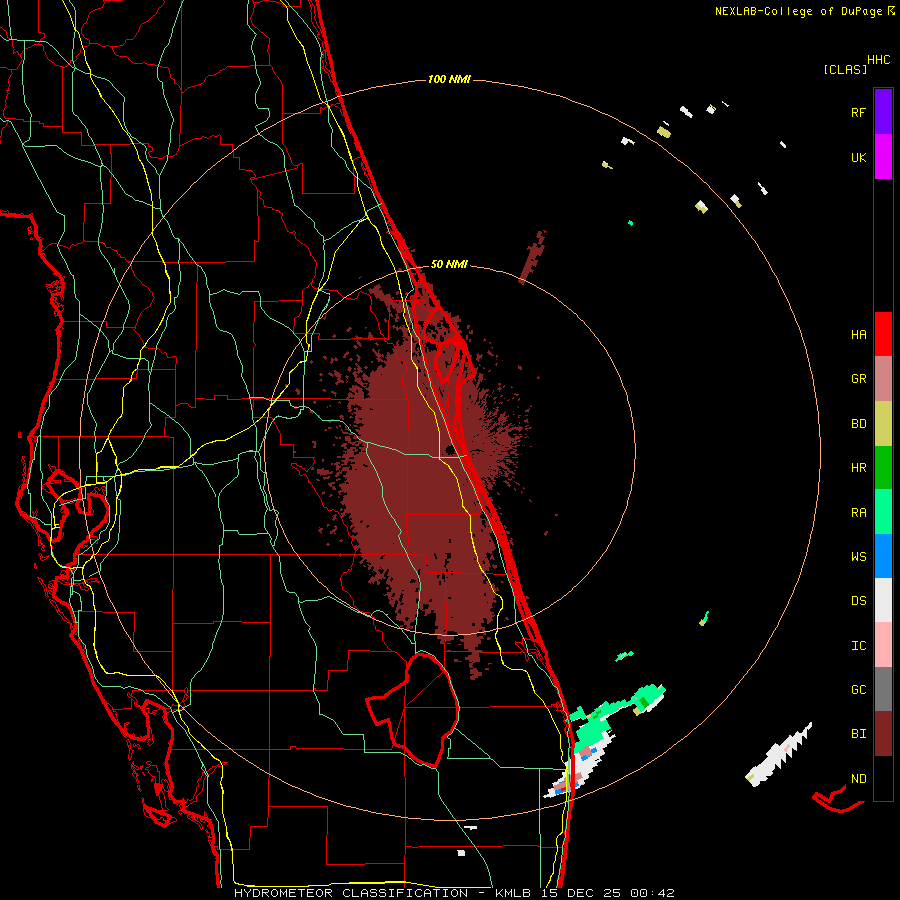Click the GR legend label
This screenshot has height=900, width=900.
858,379
